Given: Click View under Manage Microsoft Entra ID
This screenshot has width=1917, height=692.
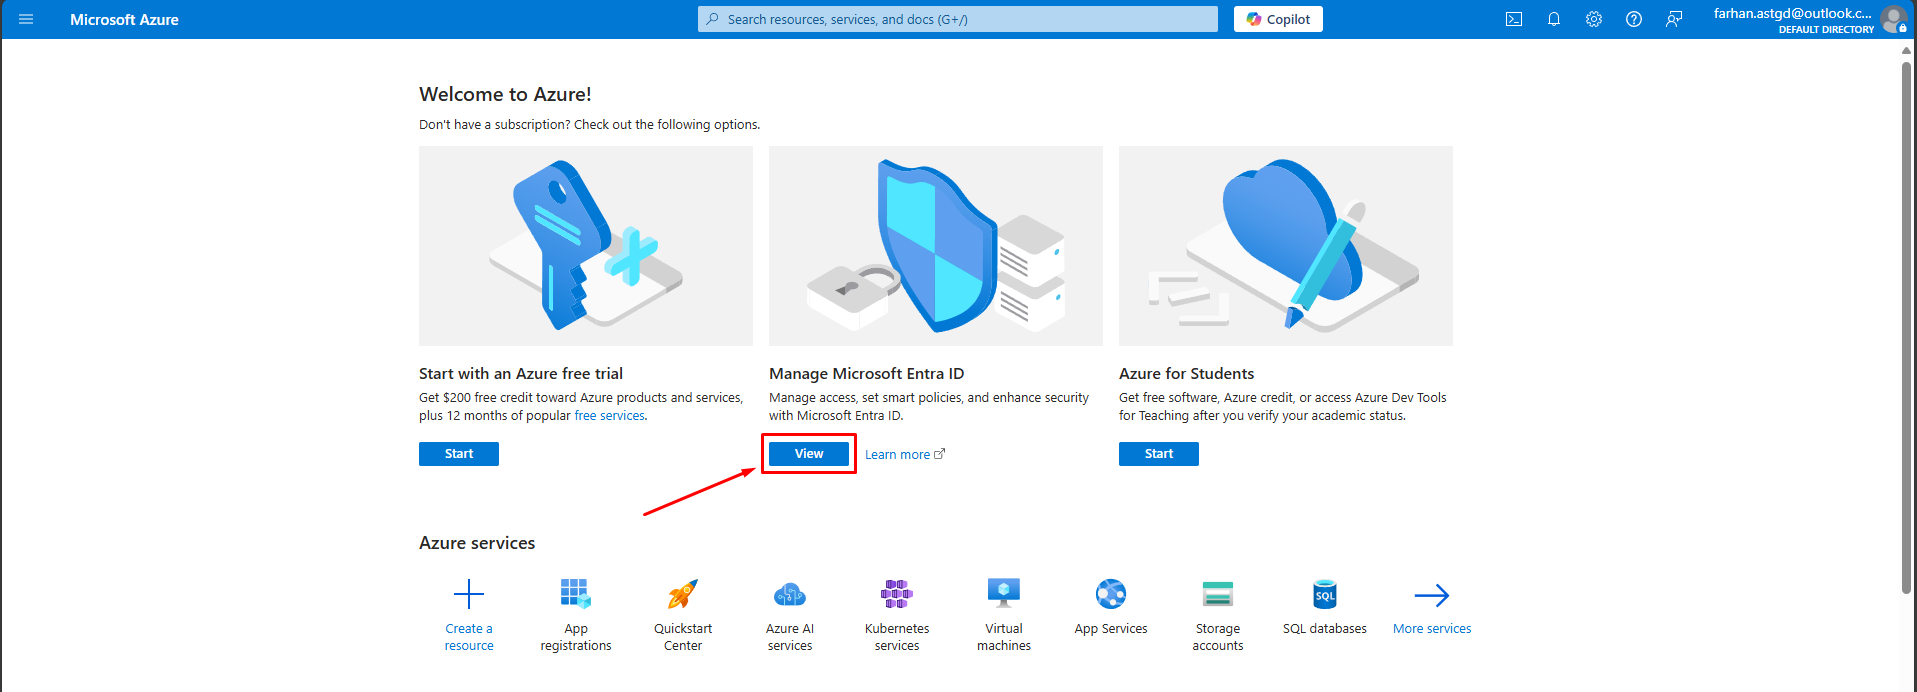Looking at the screenshot, I should tap(809, 454).
